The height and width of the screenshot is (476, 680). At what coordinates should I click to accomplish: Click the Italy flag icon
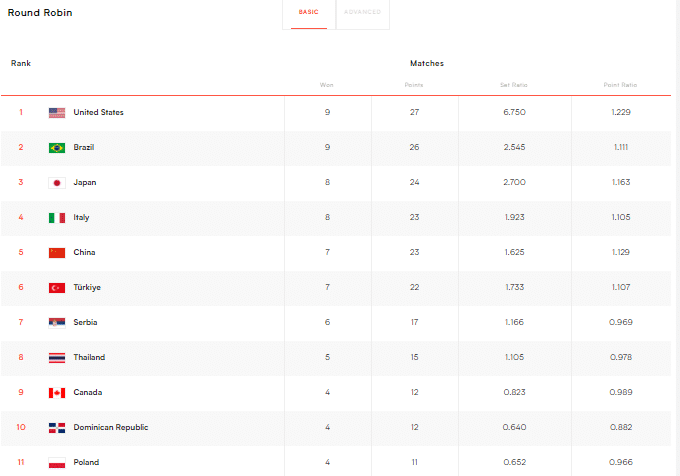click(57, 218)
